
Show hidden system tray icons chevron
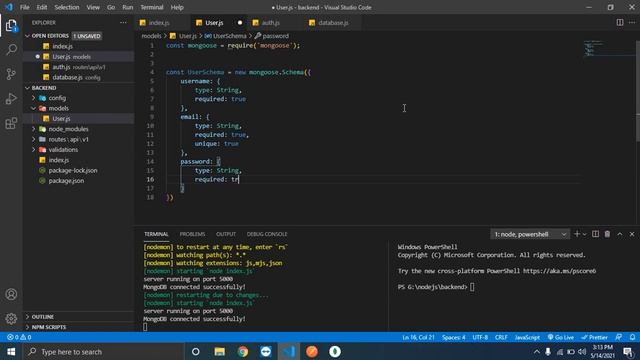(537, 351)
